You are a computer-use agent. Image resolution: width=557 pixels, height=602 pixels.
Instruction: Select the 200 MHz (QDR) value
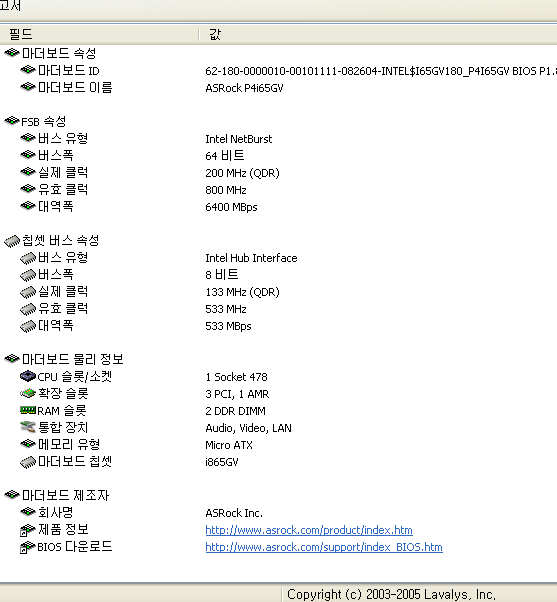pos(243,173)
